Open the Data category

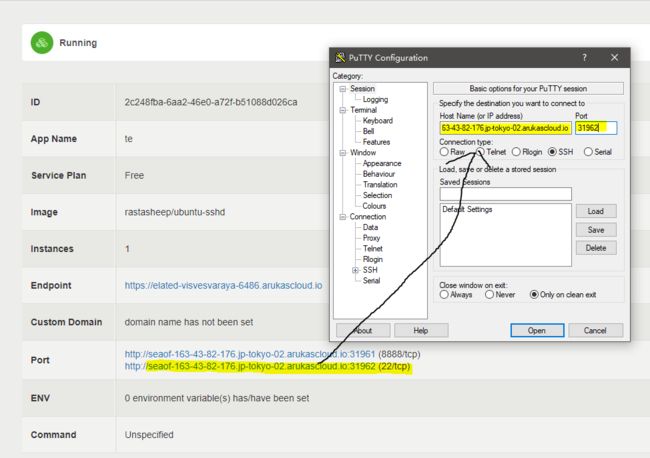click(x=370, y=228)
